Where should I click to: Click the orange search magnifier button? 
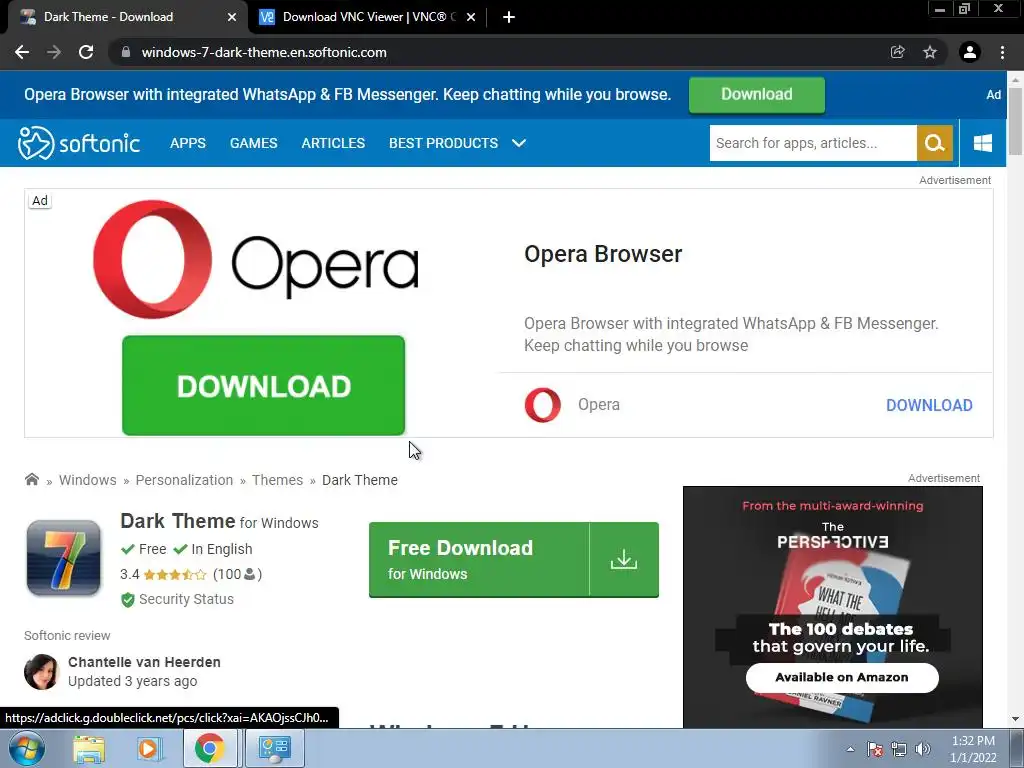[x=935, y=143]
